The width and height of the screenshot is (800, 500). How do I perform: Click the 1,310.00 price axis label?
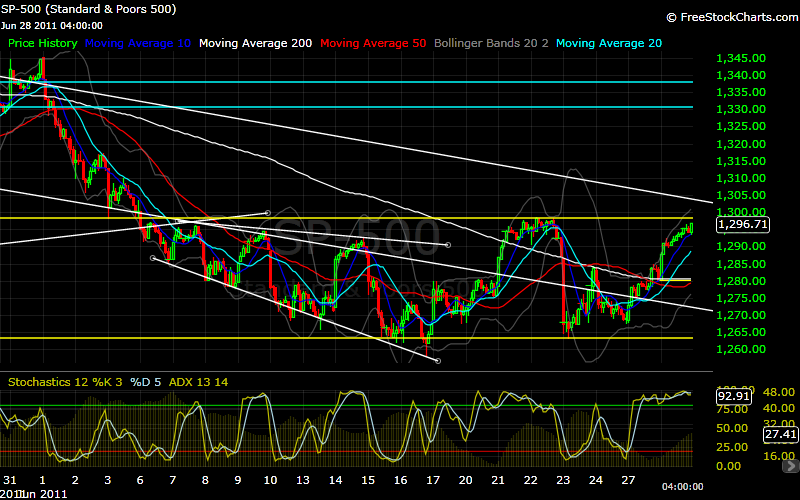(741, 178)
